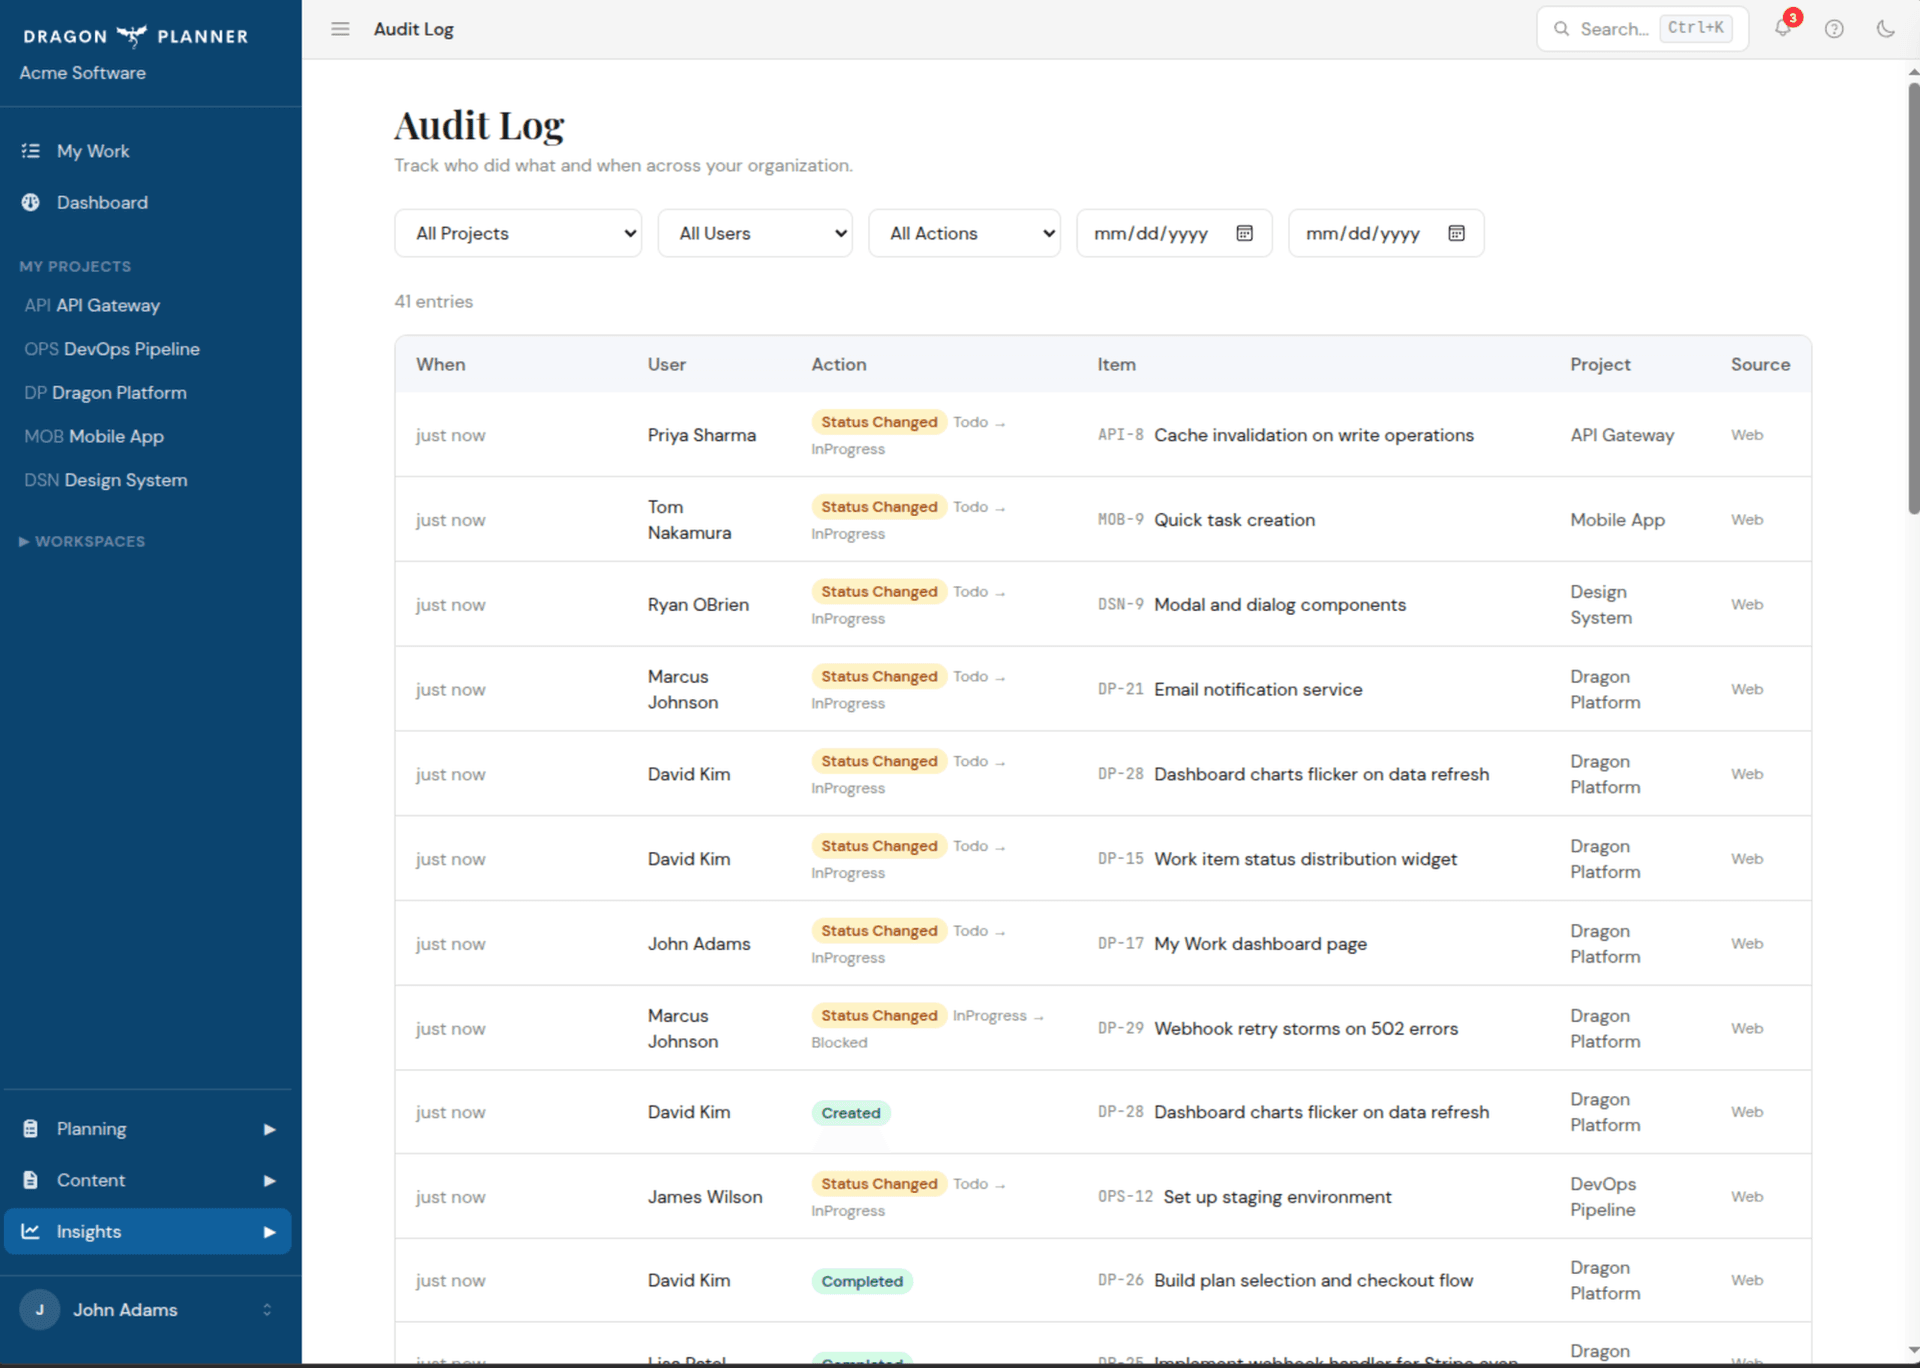Open the notifications bell with badge 3
This screenshot has height=1368, width=1920.
pyautogui.click(x=1782, y=29)
